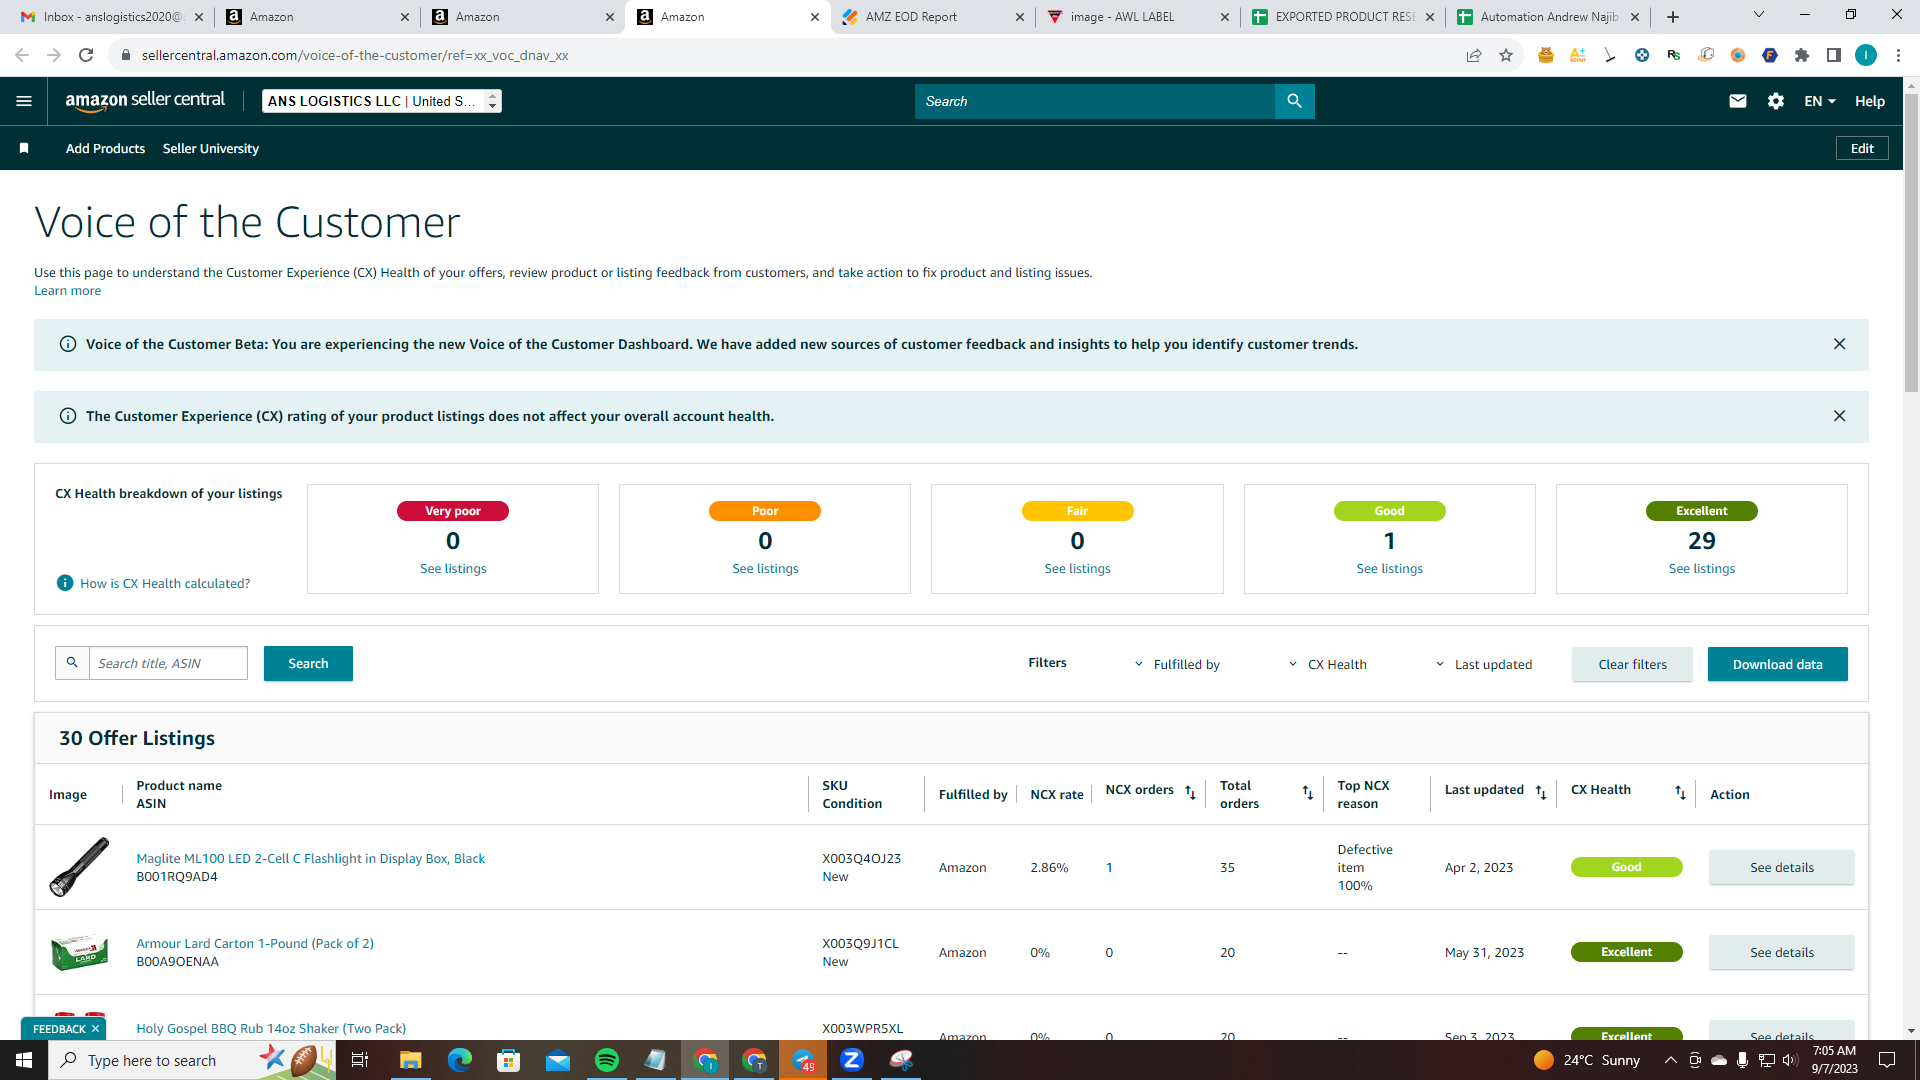1920x1080 pixels.
Task: Click the amazon seller central logo
Action: [x=145, y=100]
